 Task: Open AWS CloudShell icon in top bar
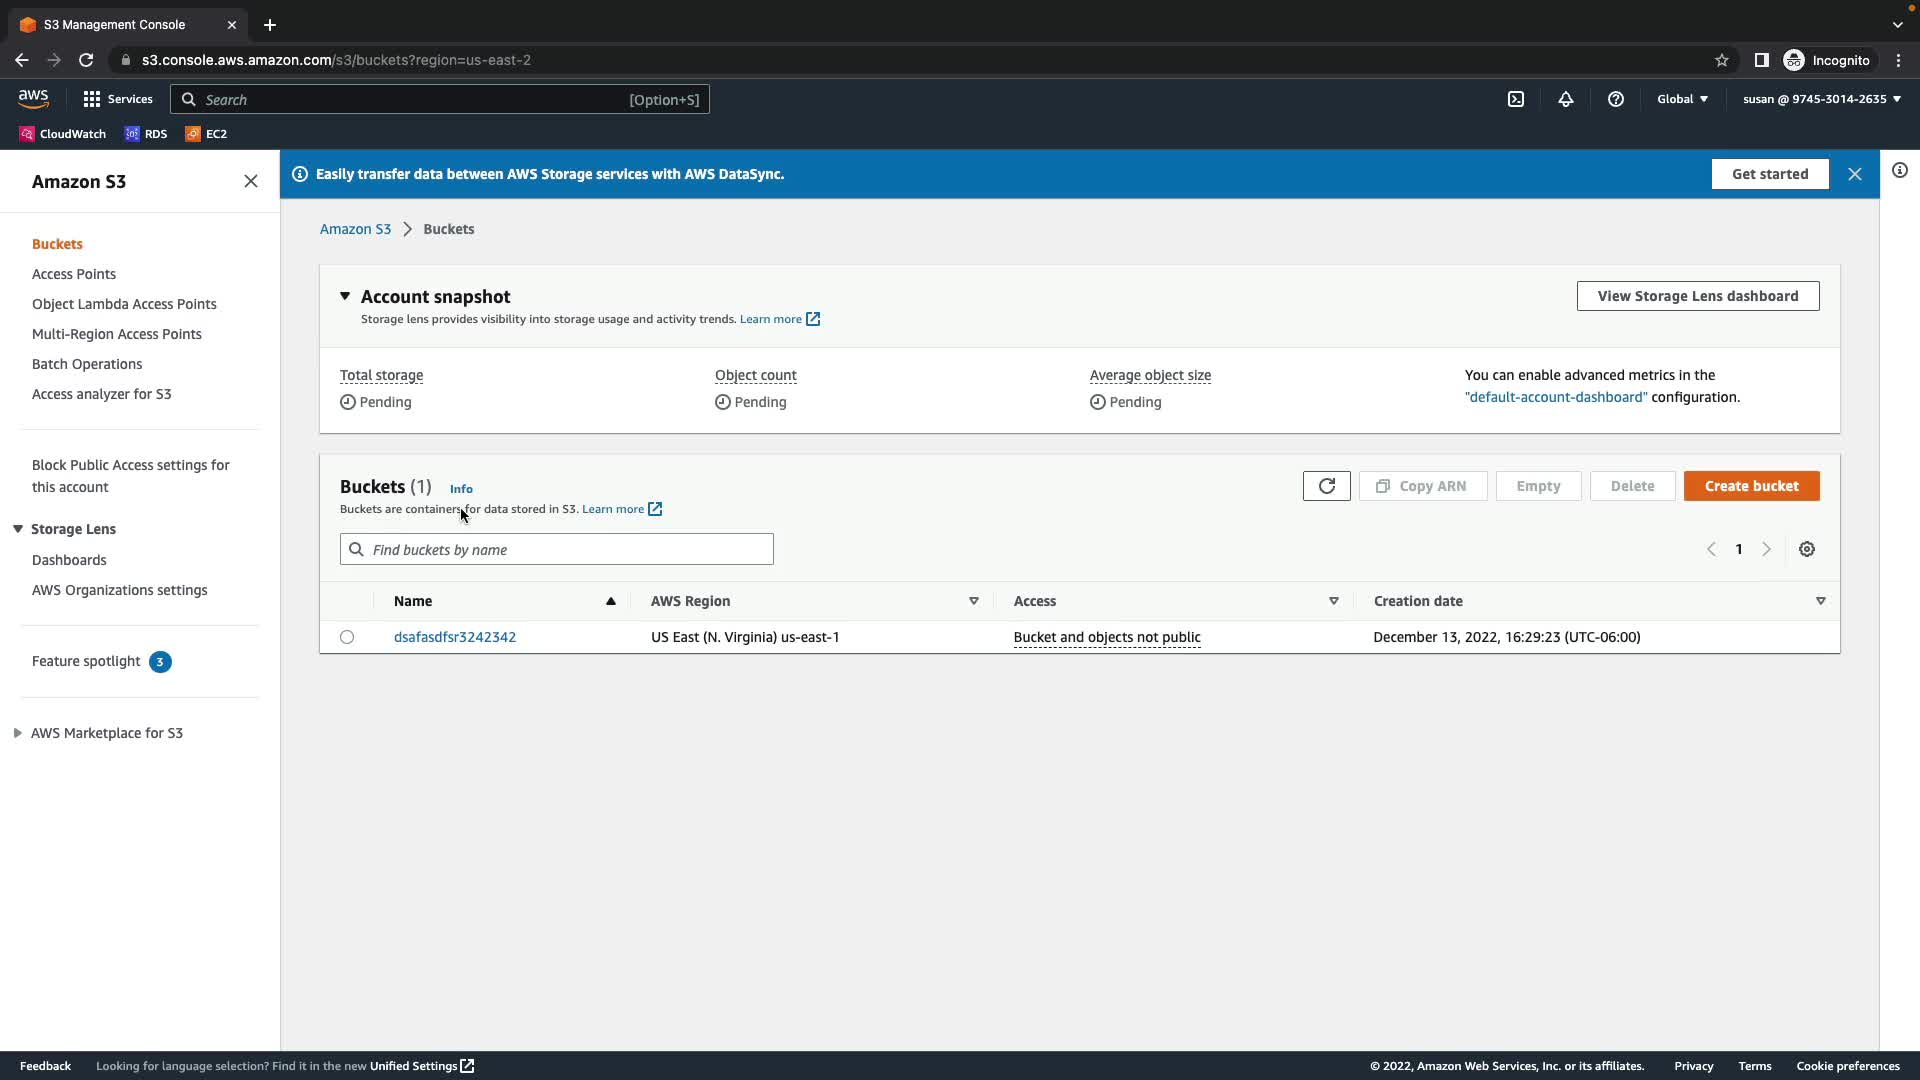(1516, 99)
